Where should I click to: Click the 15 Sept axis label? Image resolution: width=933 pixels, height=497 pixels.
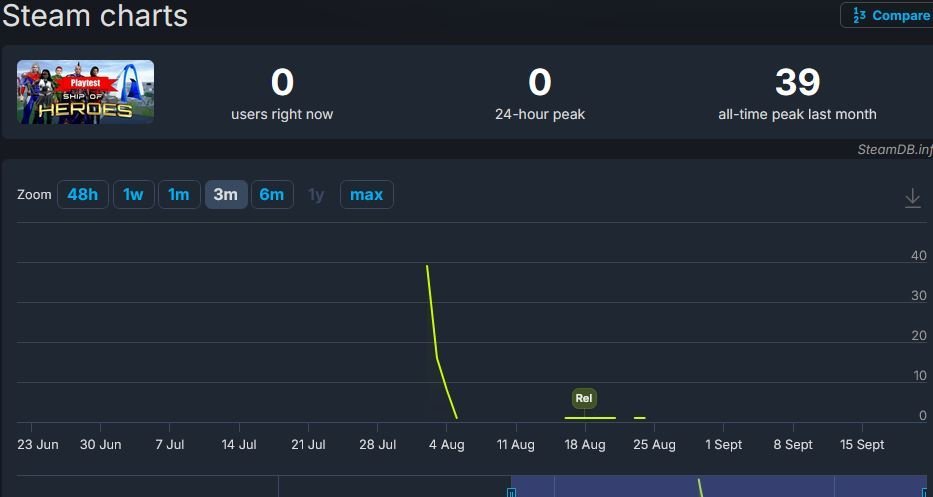tap(862, 445)
